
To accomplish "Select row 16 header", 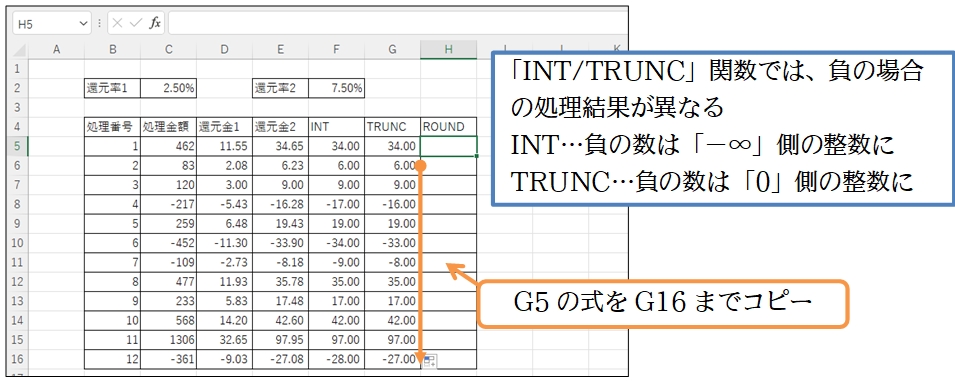I will [16, 359].
